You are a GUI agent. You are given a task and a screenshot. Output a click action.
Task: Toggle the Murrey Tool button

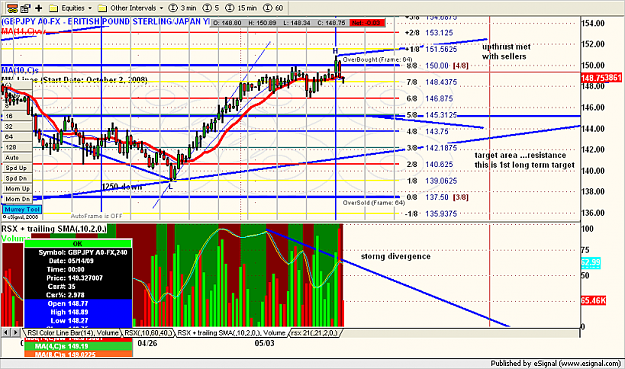pyautogui.click(x=22, y=209)
